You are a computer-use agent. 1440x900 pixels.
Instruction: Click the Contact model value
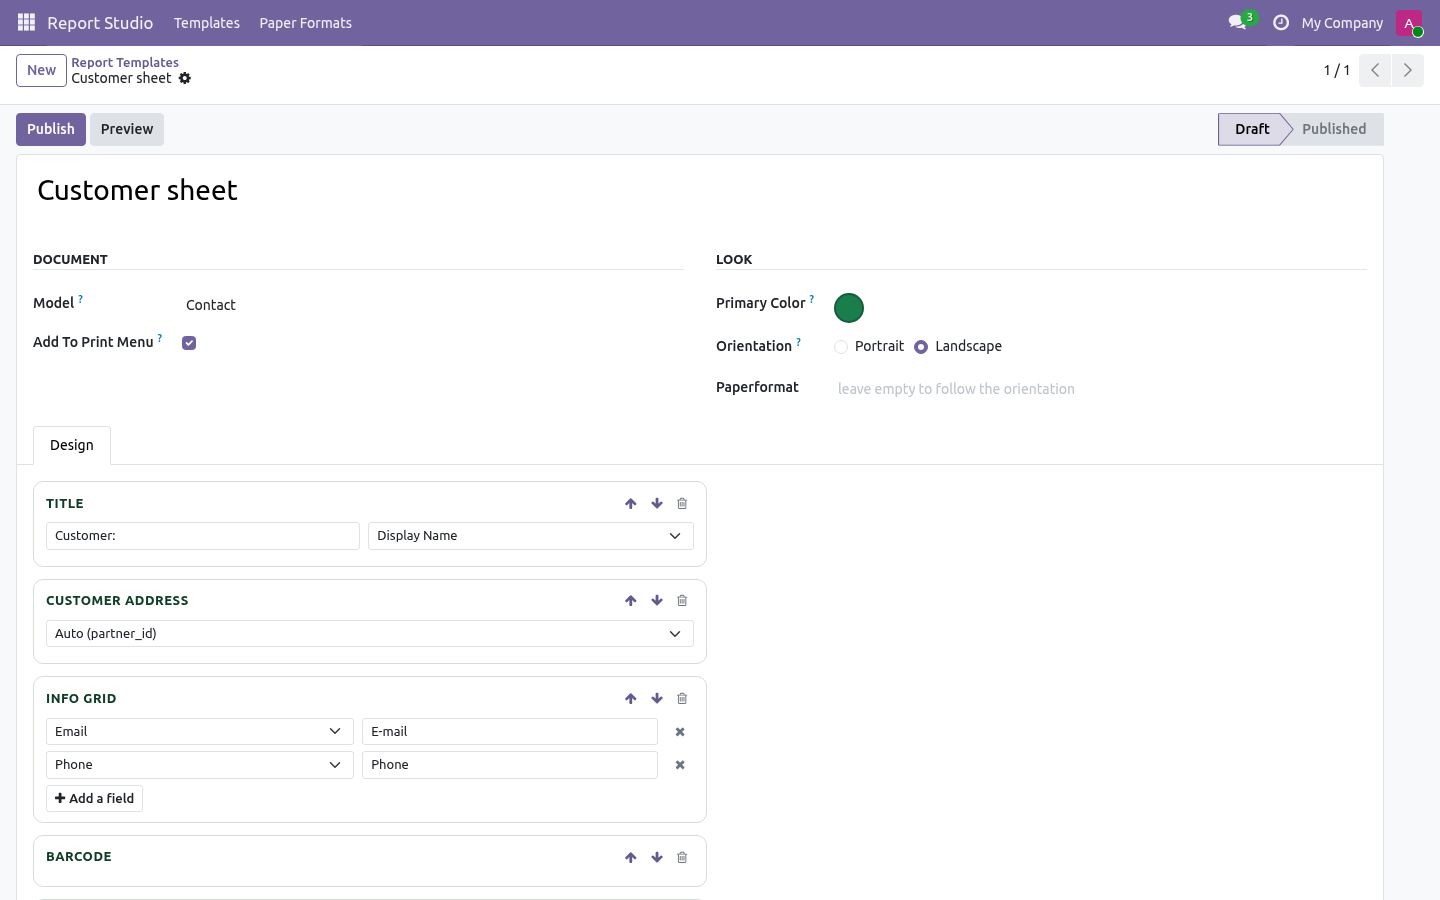click(x=211, y=305)
